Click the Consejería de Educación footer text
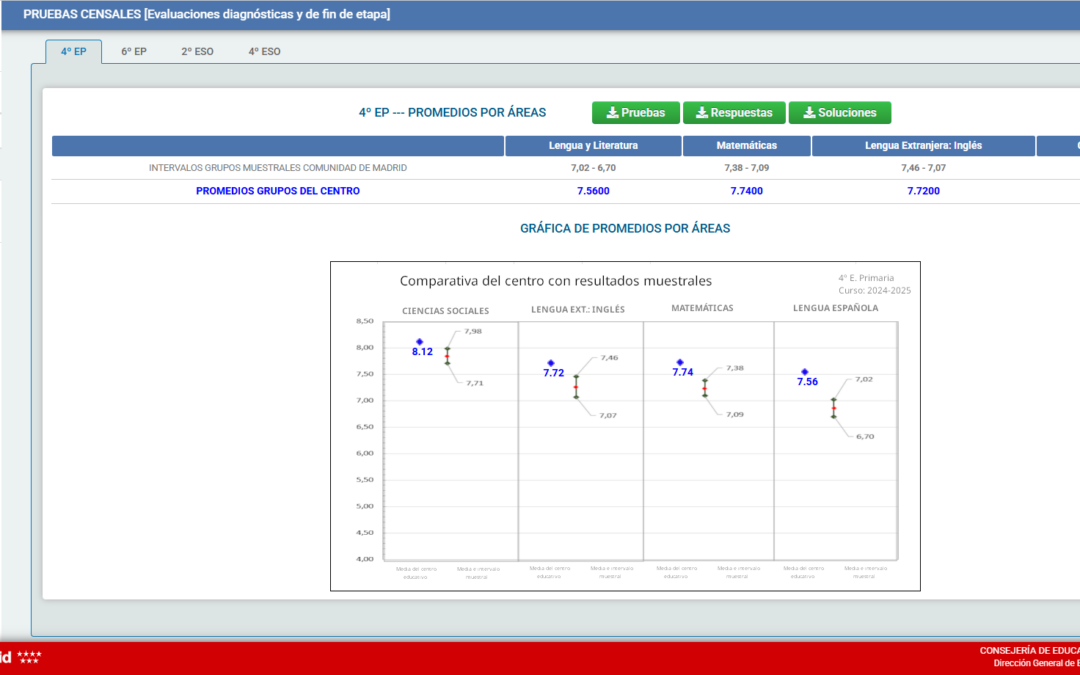Screen dimensions: 1080x675 pos(1029,651)
